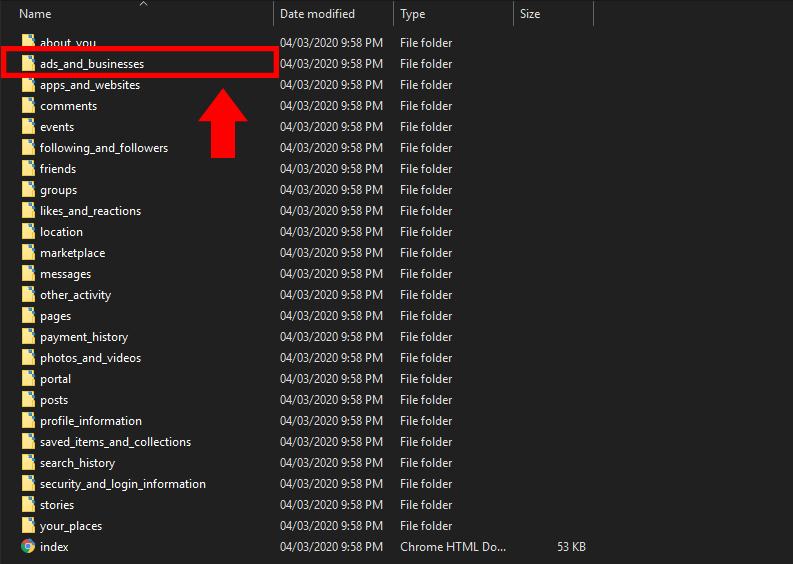This screenshot has width=793, height=564.
Task: Click the ads_and_businesses folder icon
Action: (x=28, y=63)
